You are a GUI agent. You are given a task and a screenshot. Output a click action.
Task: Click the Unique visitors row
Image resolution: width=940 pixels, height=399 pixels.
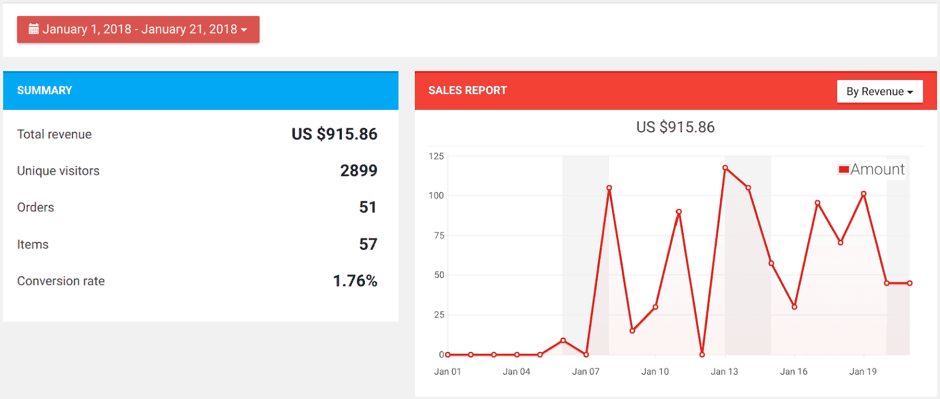point(197,171)
